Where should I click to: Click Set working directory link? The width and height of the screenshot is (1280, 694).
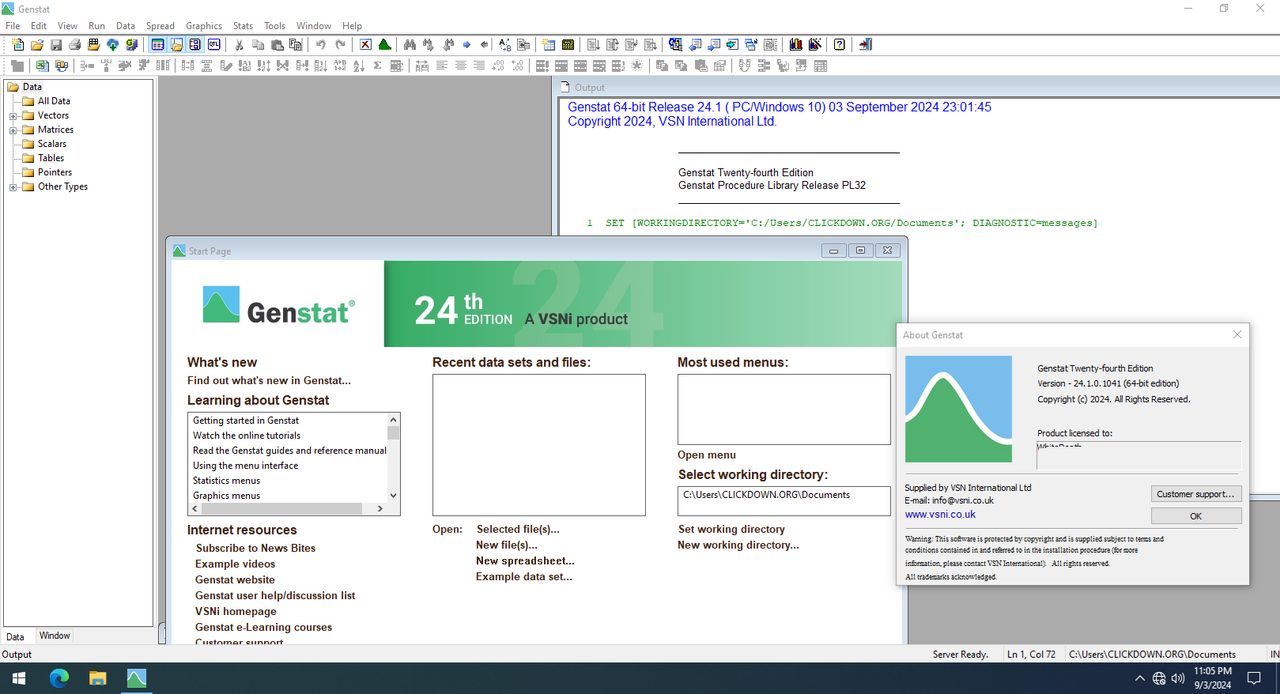pyautogui.click(x=731, y=529)
